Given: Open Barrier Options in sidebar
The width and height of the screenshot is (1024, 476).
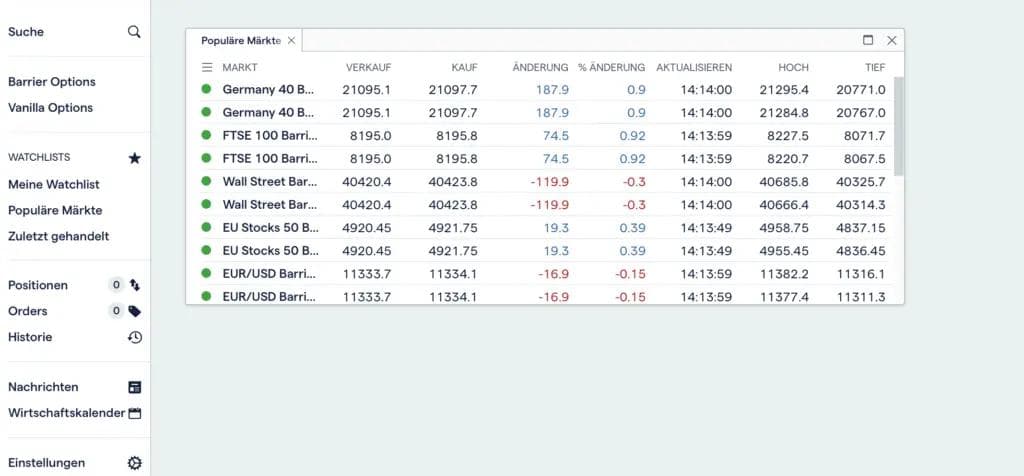Looking at the screenshot, I should pyautogui.click(x=52, y=82).
